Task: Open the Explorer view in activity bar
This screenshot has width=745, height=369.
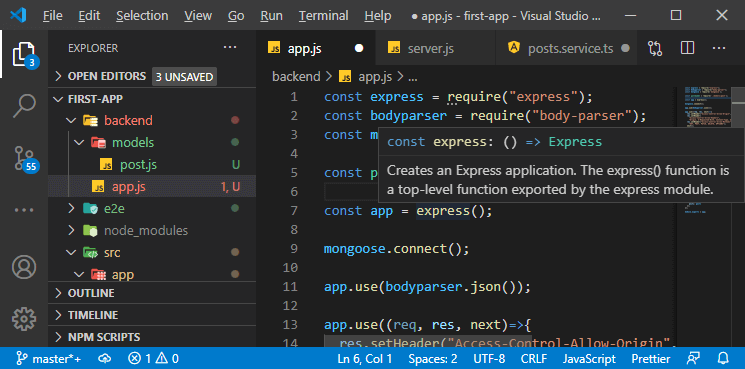Action: point(24,54)
